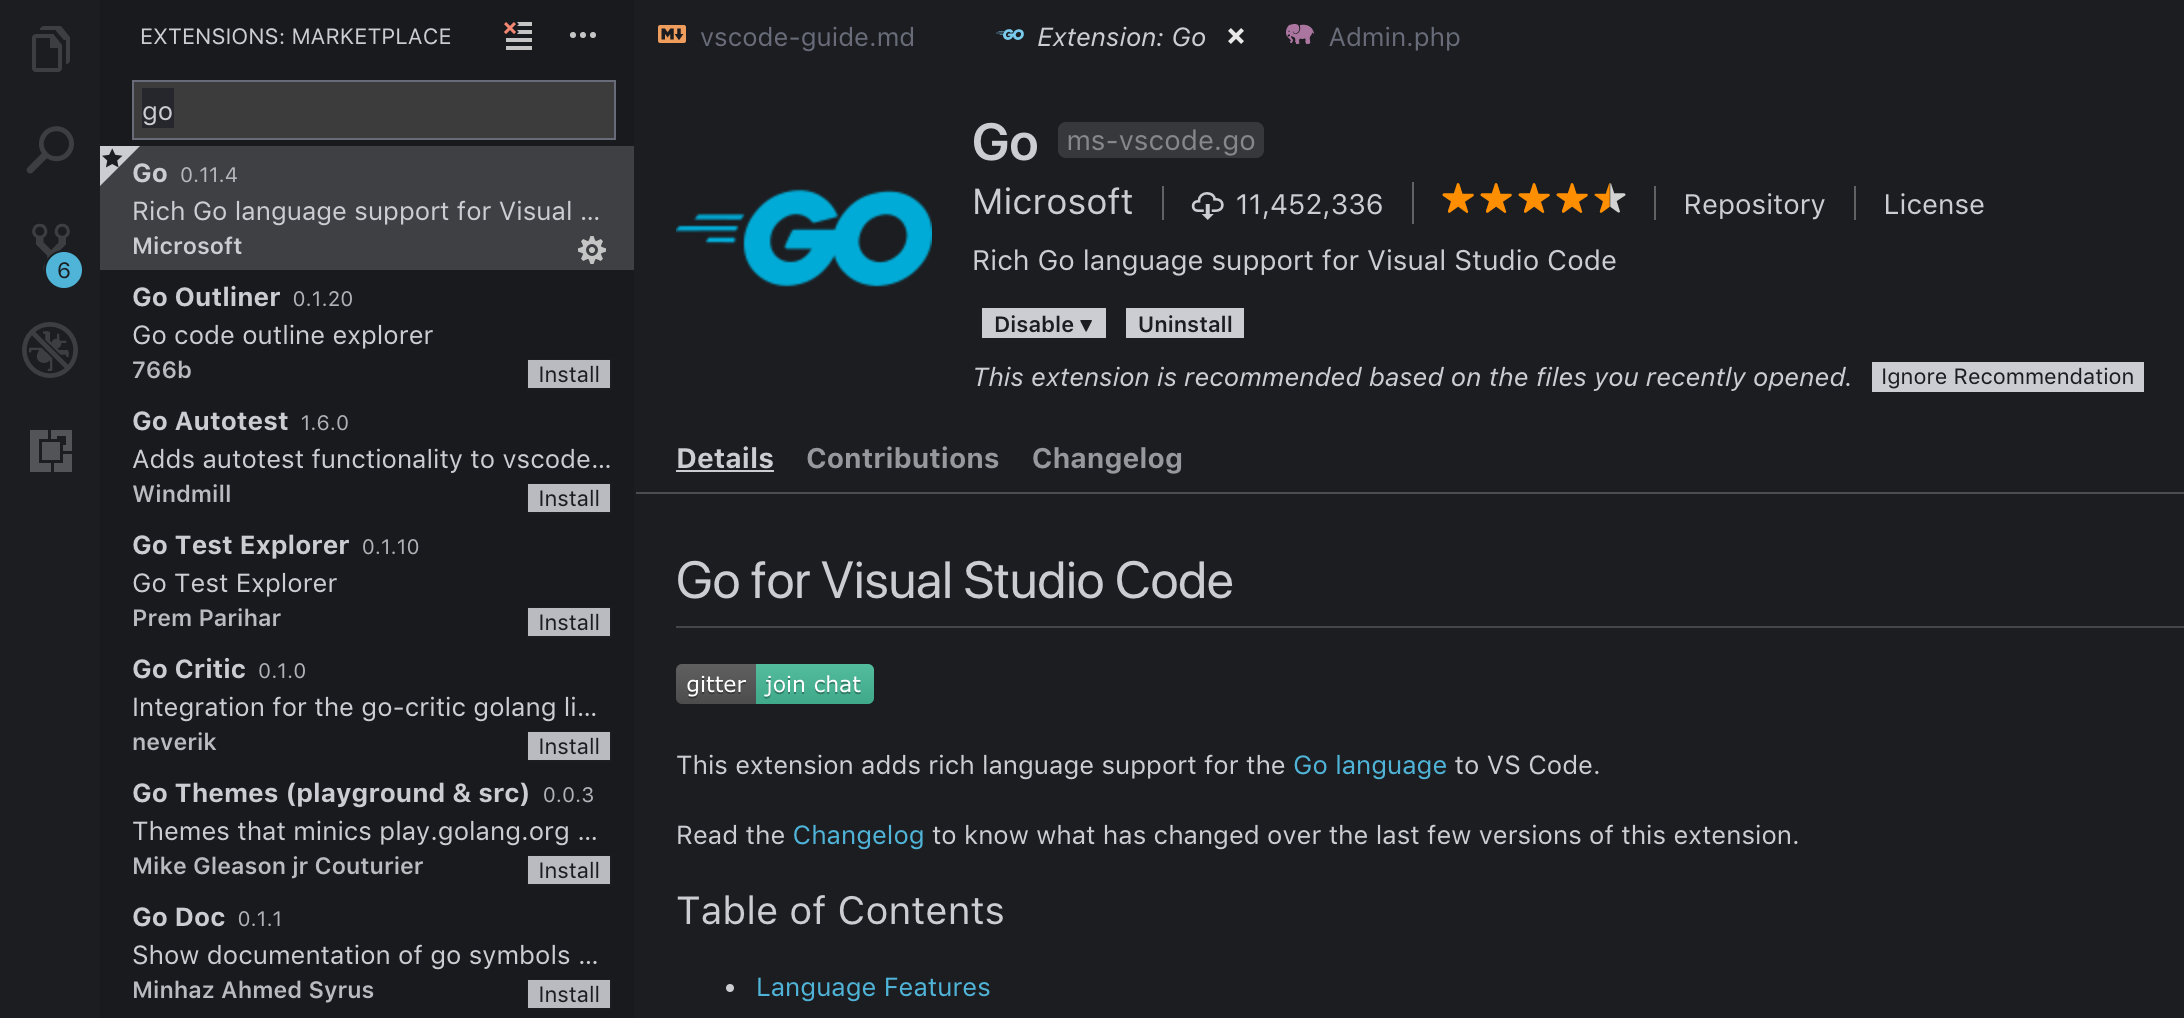Open the Extensions view icon
Image resolution: width=2184 pixels, height=1018 pixels.
point(50,450)
